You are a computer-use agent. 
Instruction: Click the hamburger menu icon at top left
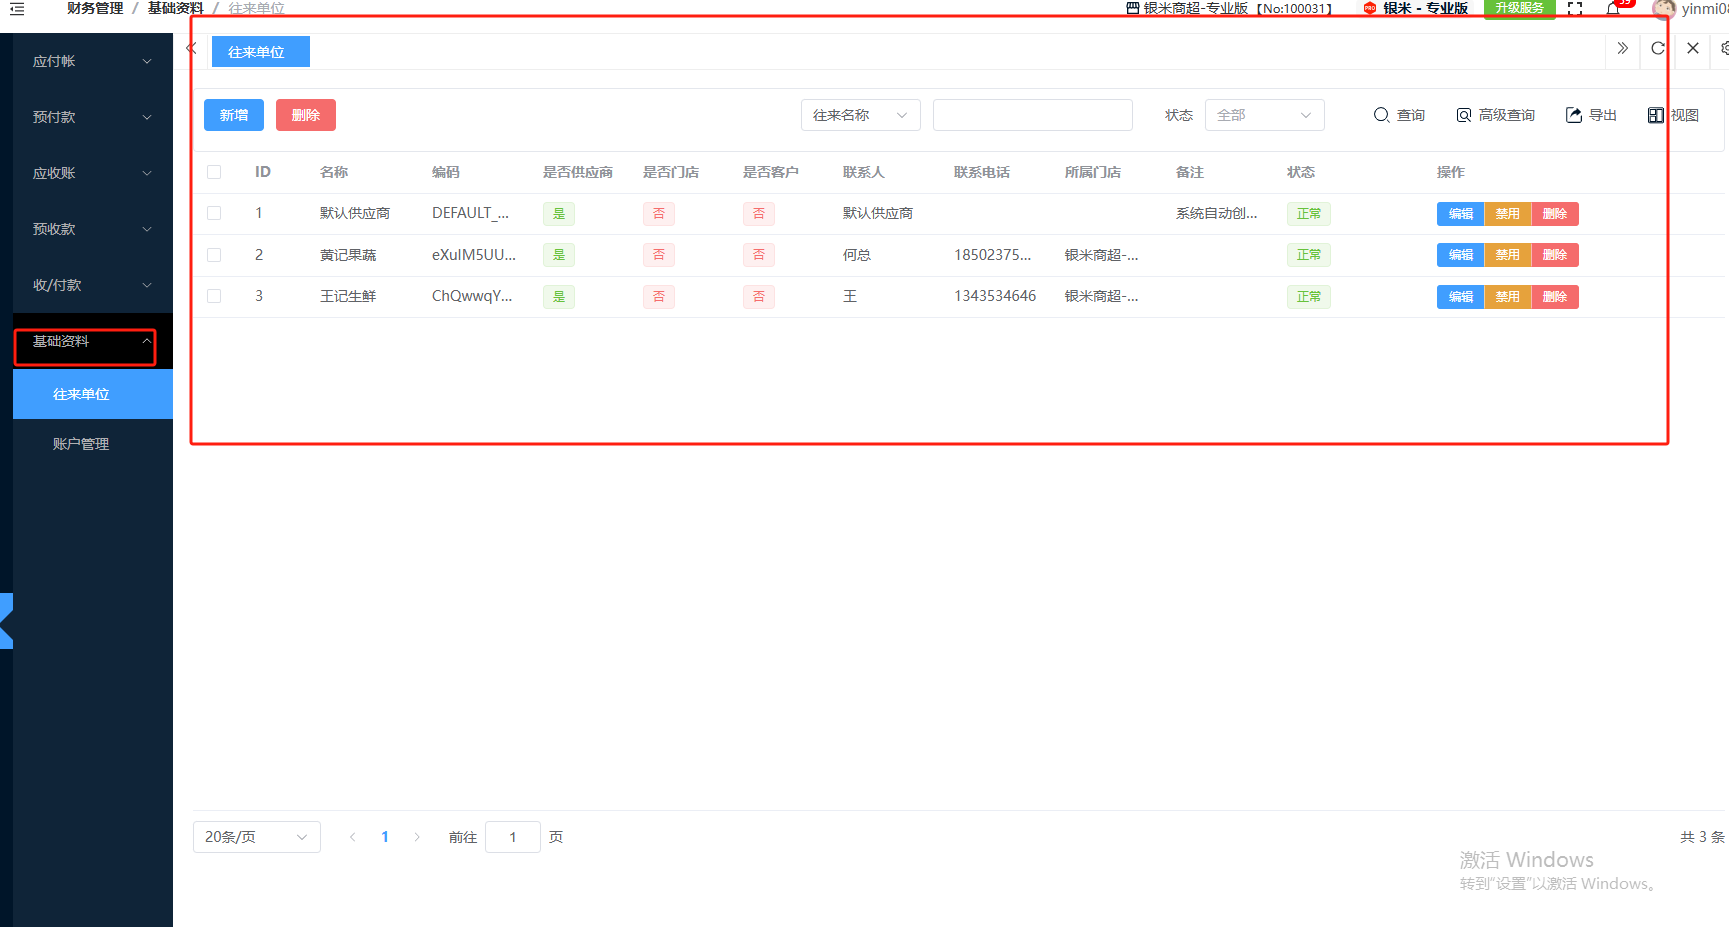coord(17,9)
